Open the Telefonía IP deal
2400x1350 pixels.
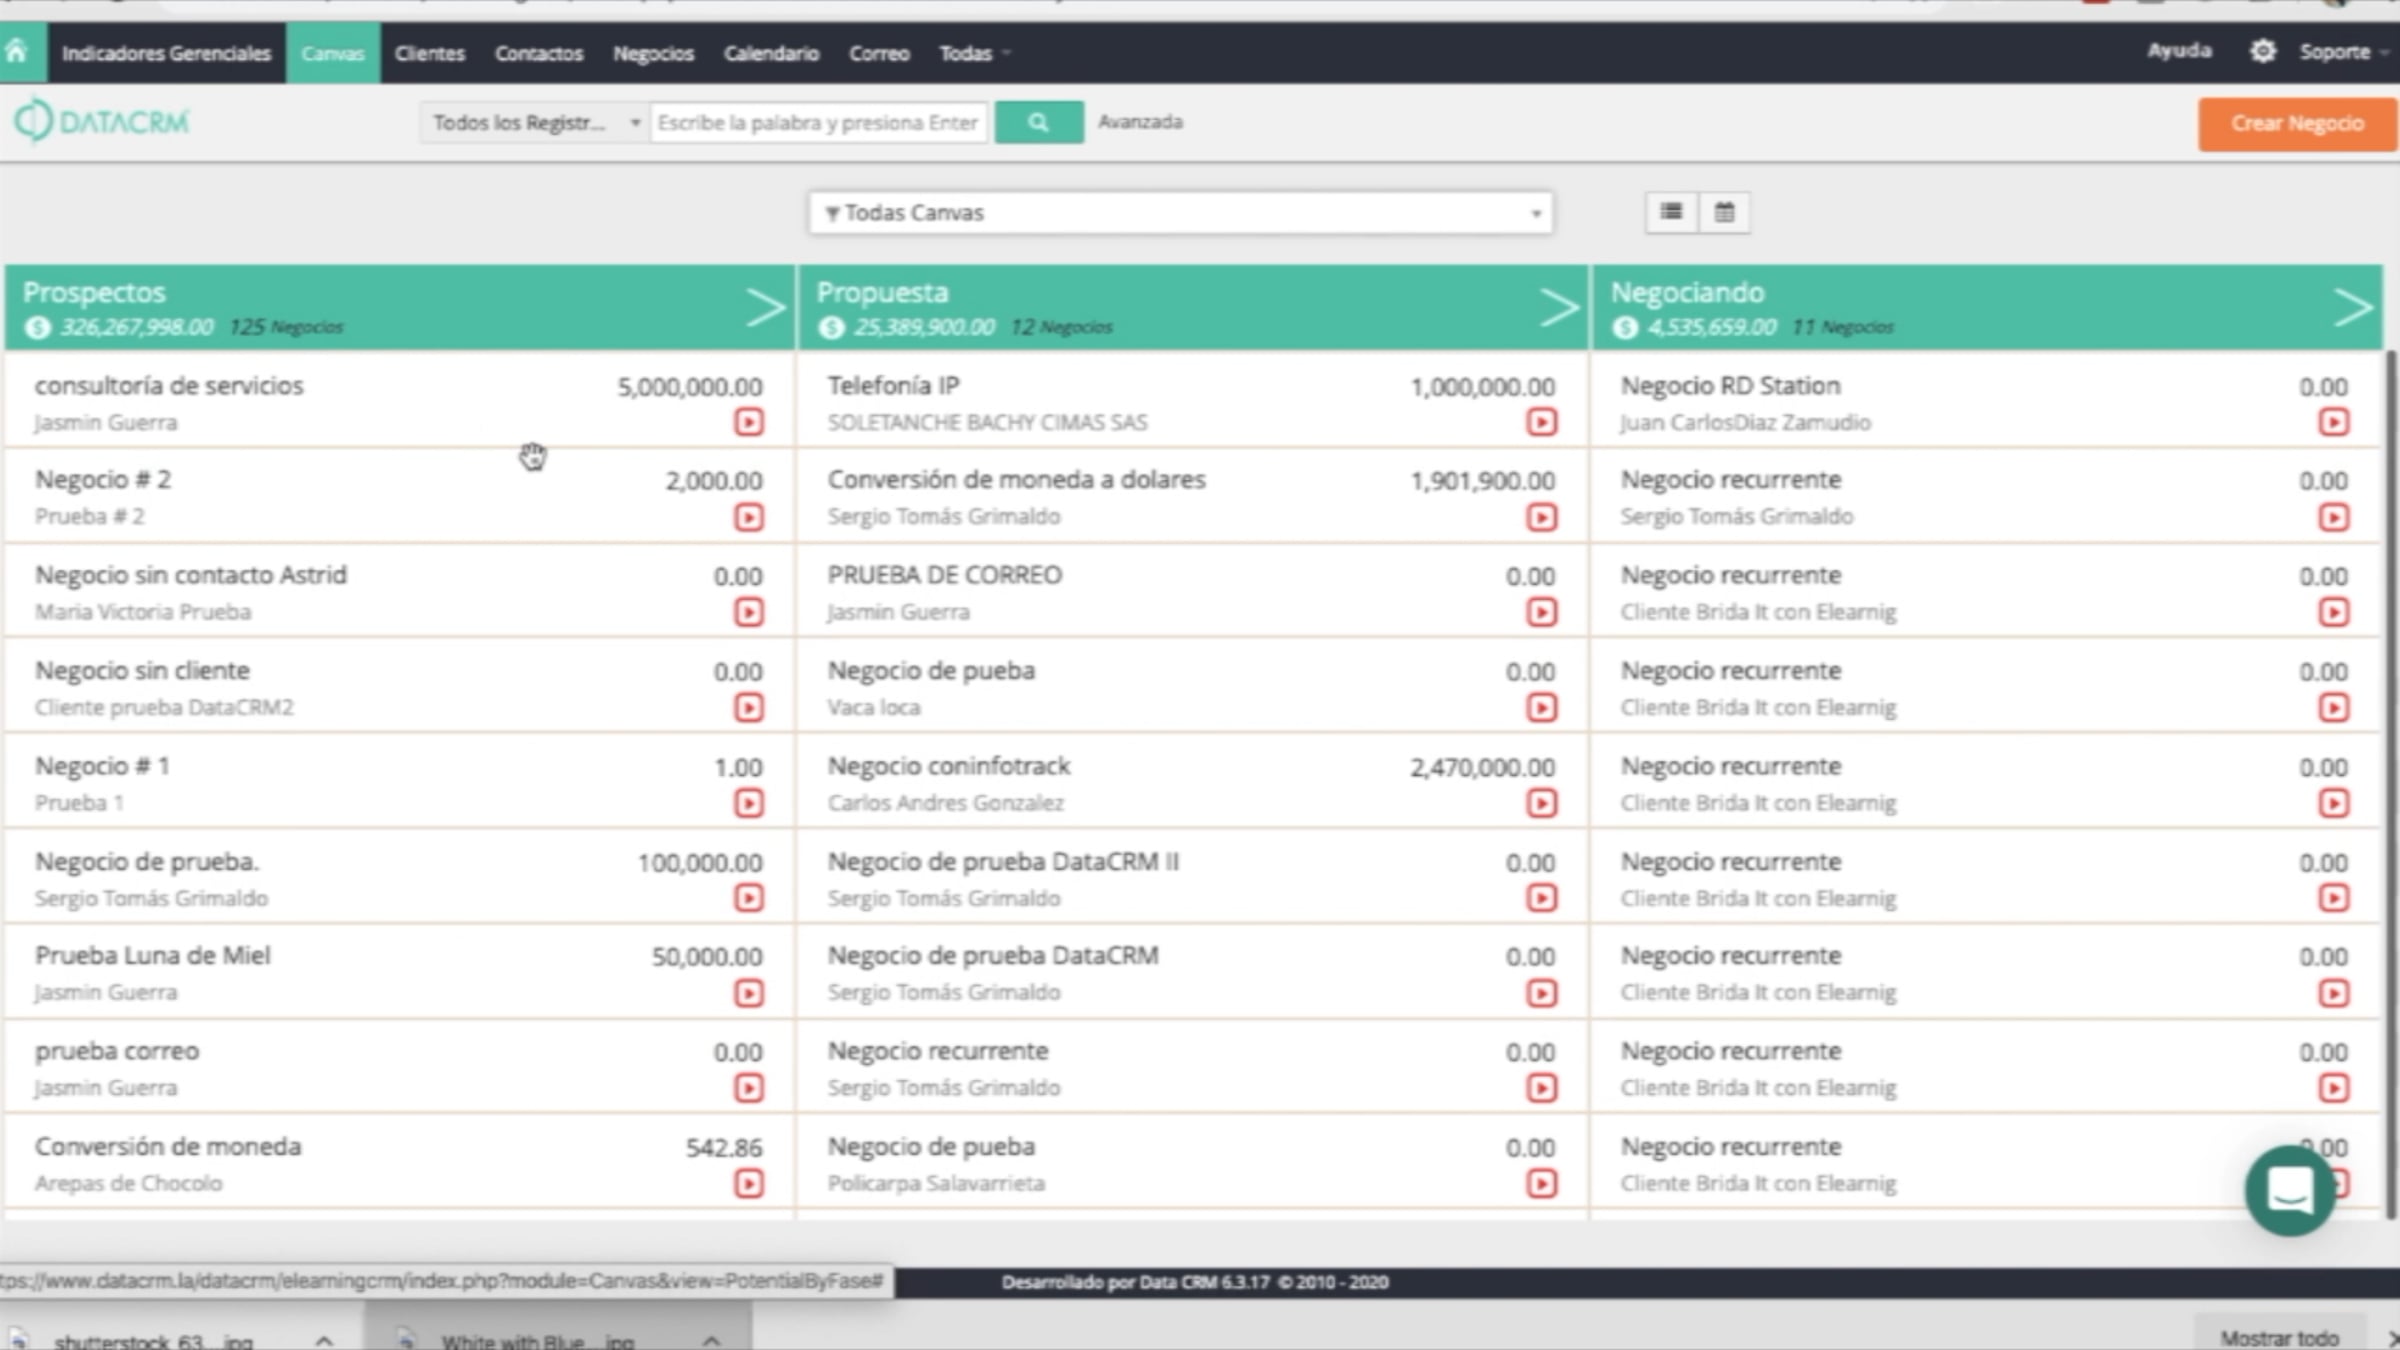coord(893,386)
